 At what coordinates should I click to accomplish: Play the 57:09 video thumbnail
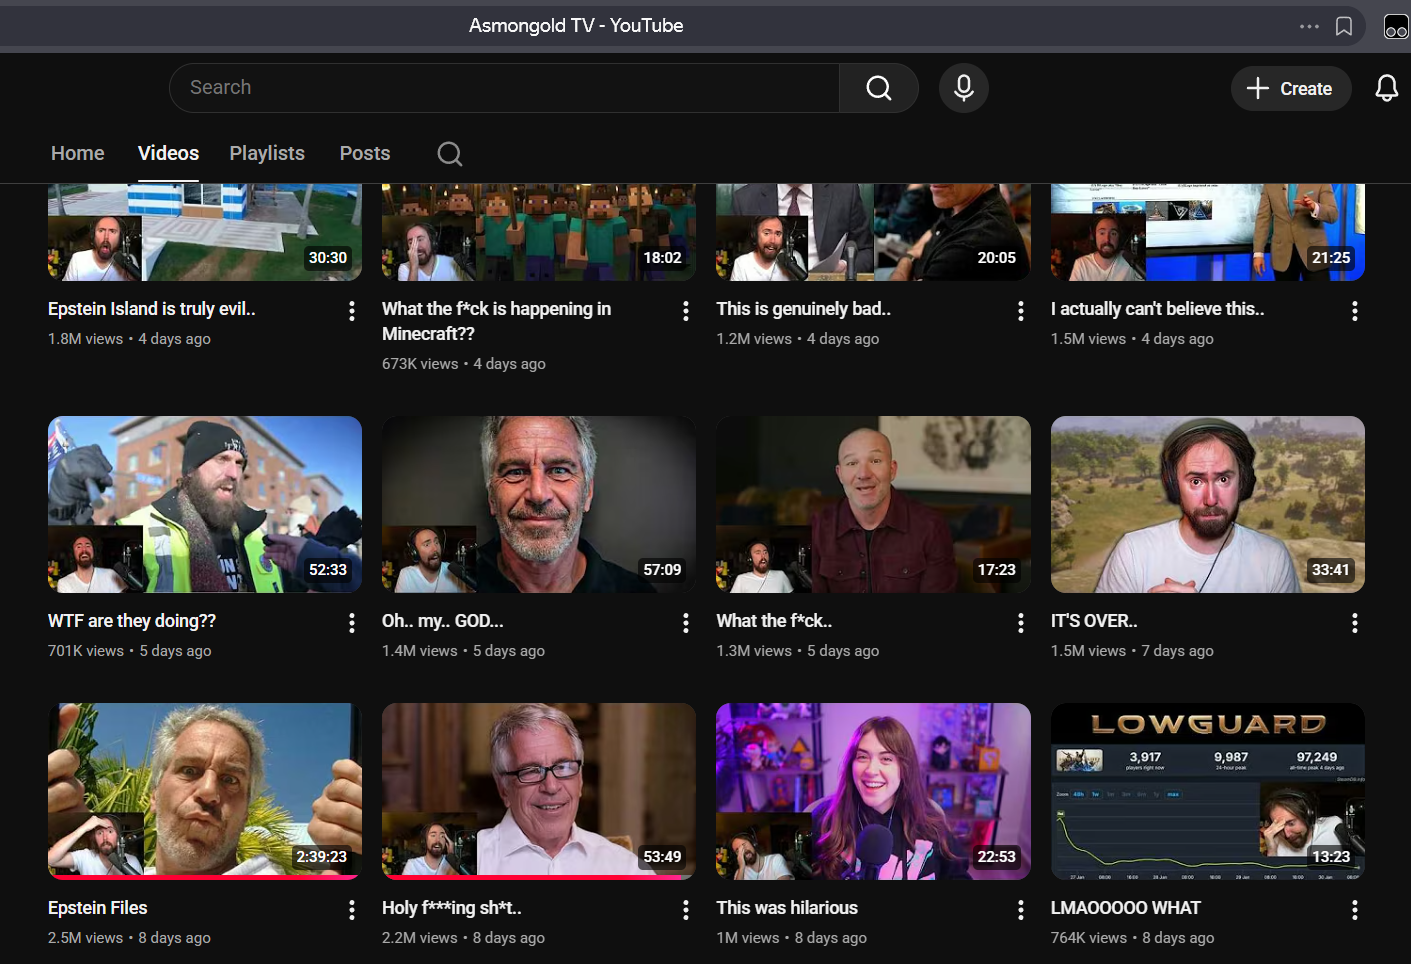539,504
